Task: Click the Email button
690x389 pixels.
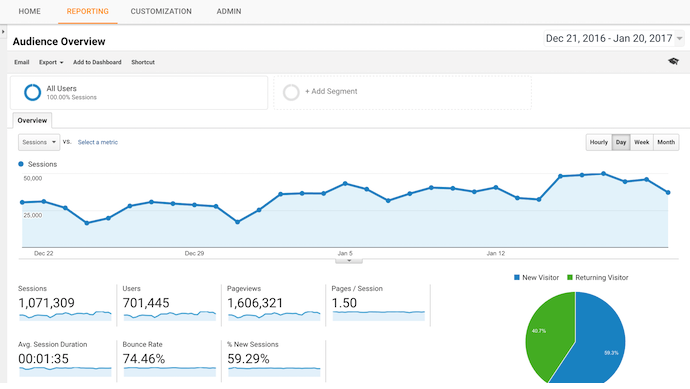Action: (x=22, y=62)
